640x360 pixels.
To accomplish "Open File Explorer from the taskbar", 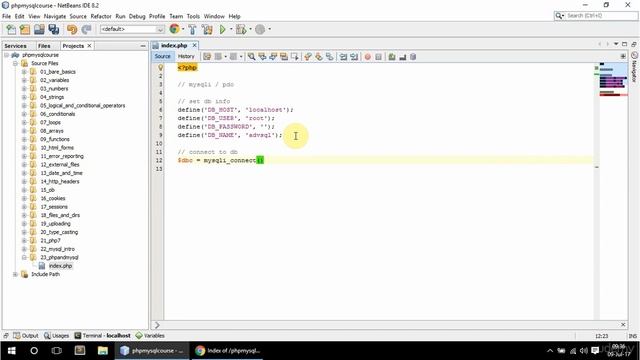I will tap(102, 351).
